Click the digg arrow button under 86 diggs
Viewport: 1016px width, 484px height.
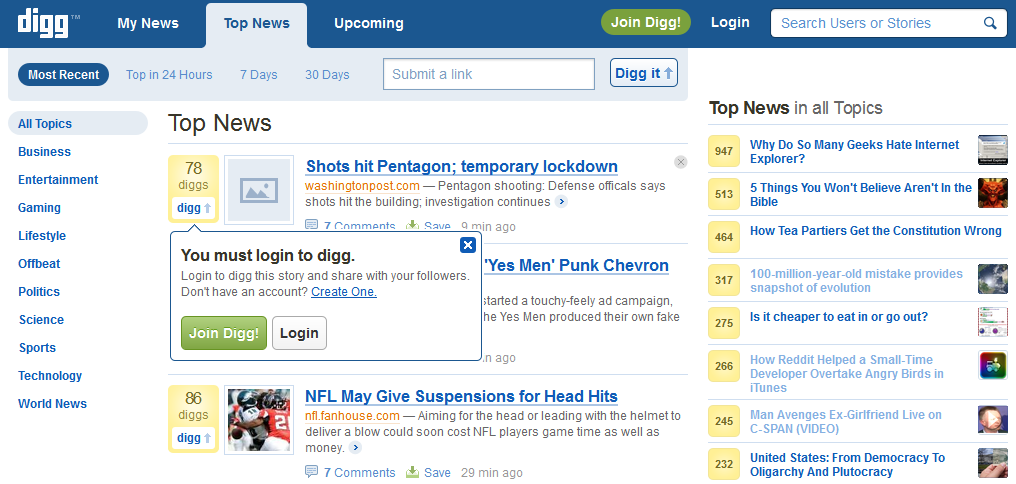click(194, 438)
